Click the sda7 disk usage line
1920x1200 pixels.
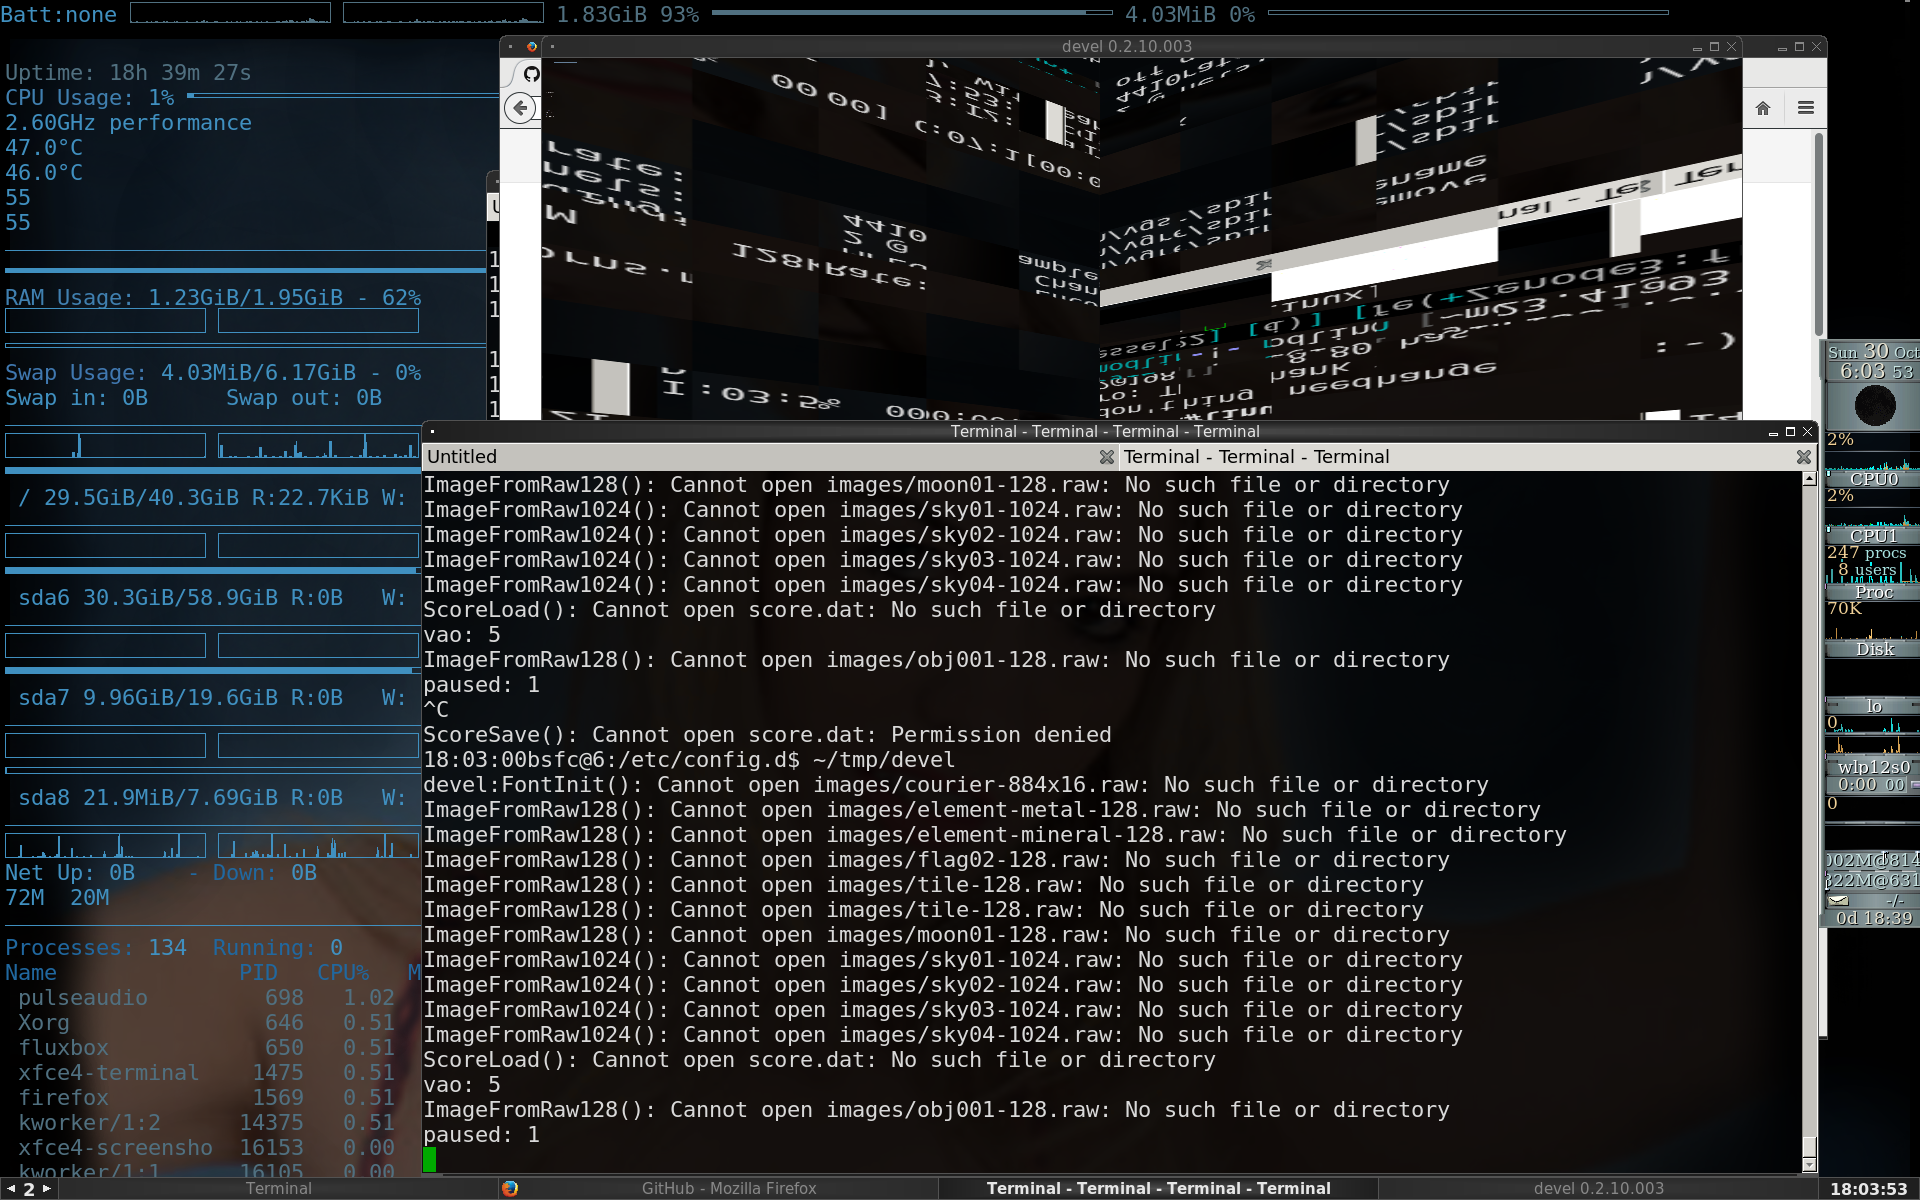[x=212, y=698]
